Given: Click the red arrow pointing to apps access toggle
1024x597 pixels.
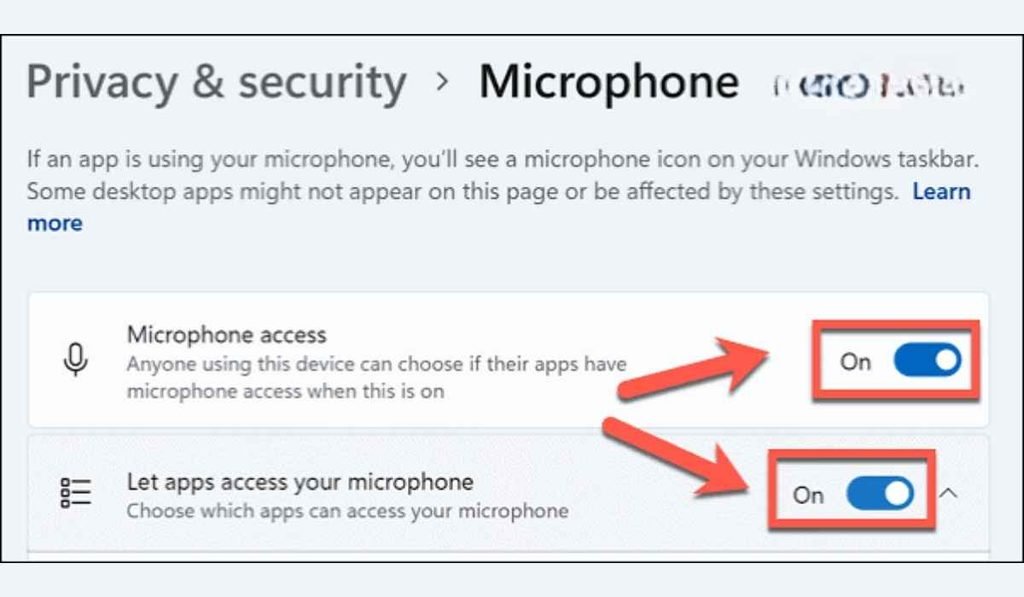Looking at the screenshot, I should pos(677,459).
